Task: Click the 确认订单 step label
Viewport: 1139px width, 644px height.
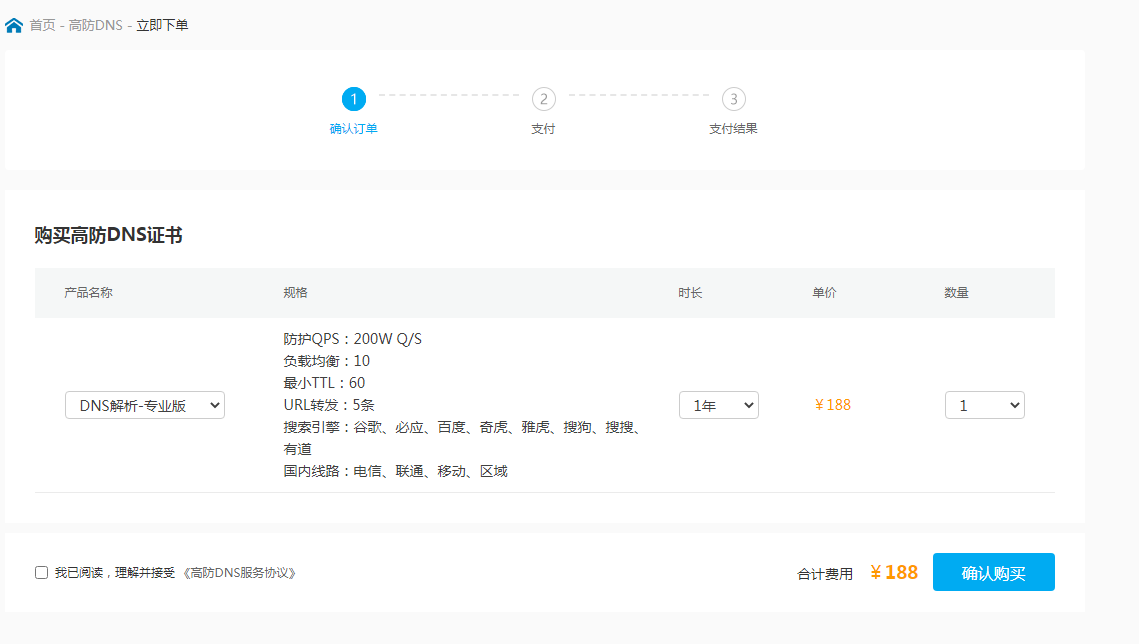Action: coord(356,129)
